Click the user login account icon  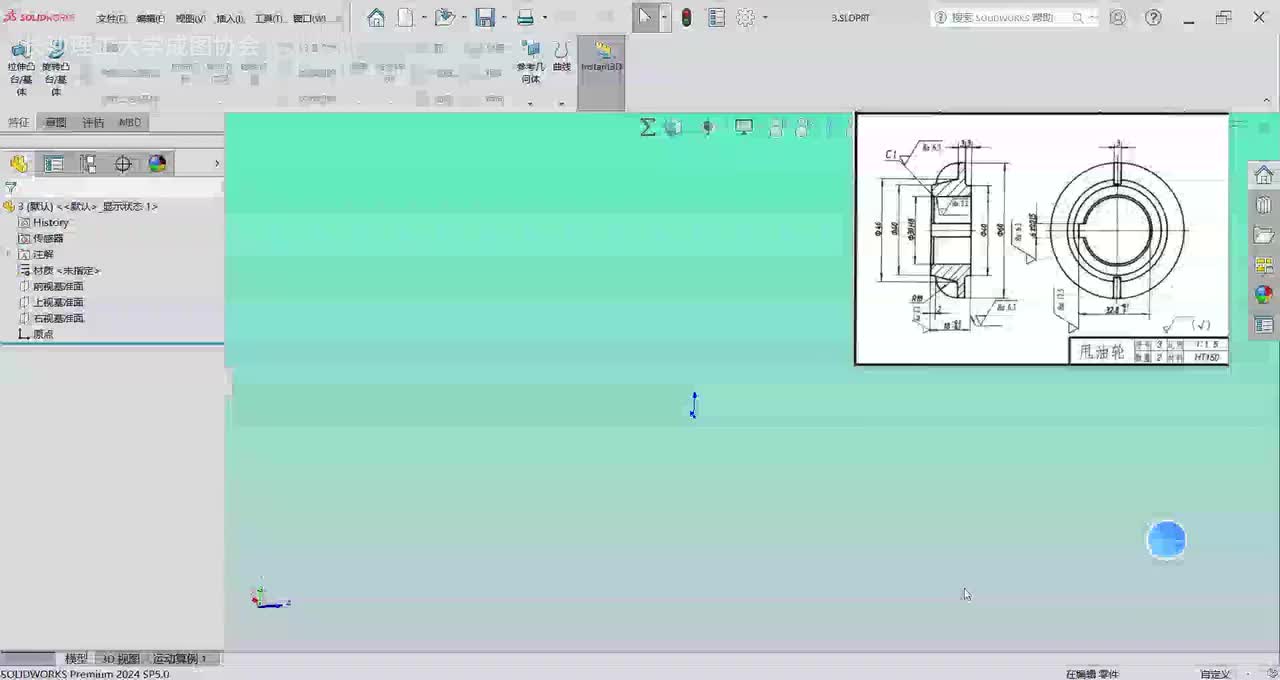(1118, 17)
